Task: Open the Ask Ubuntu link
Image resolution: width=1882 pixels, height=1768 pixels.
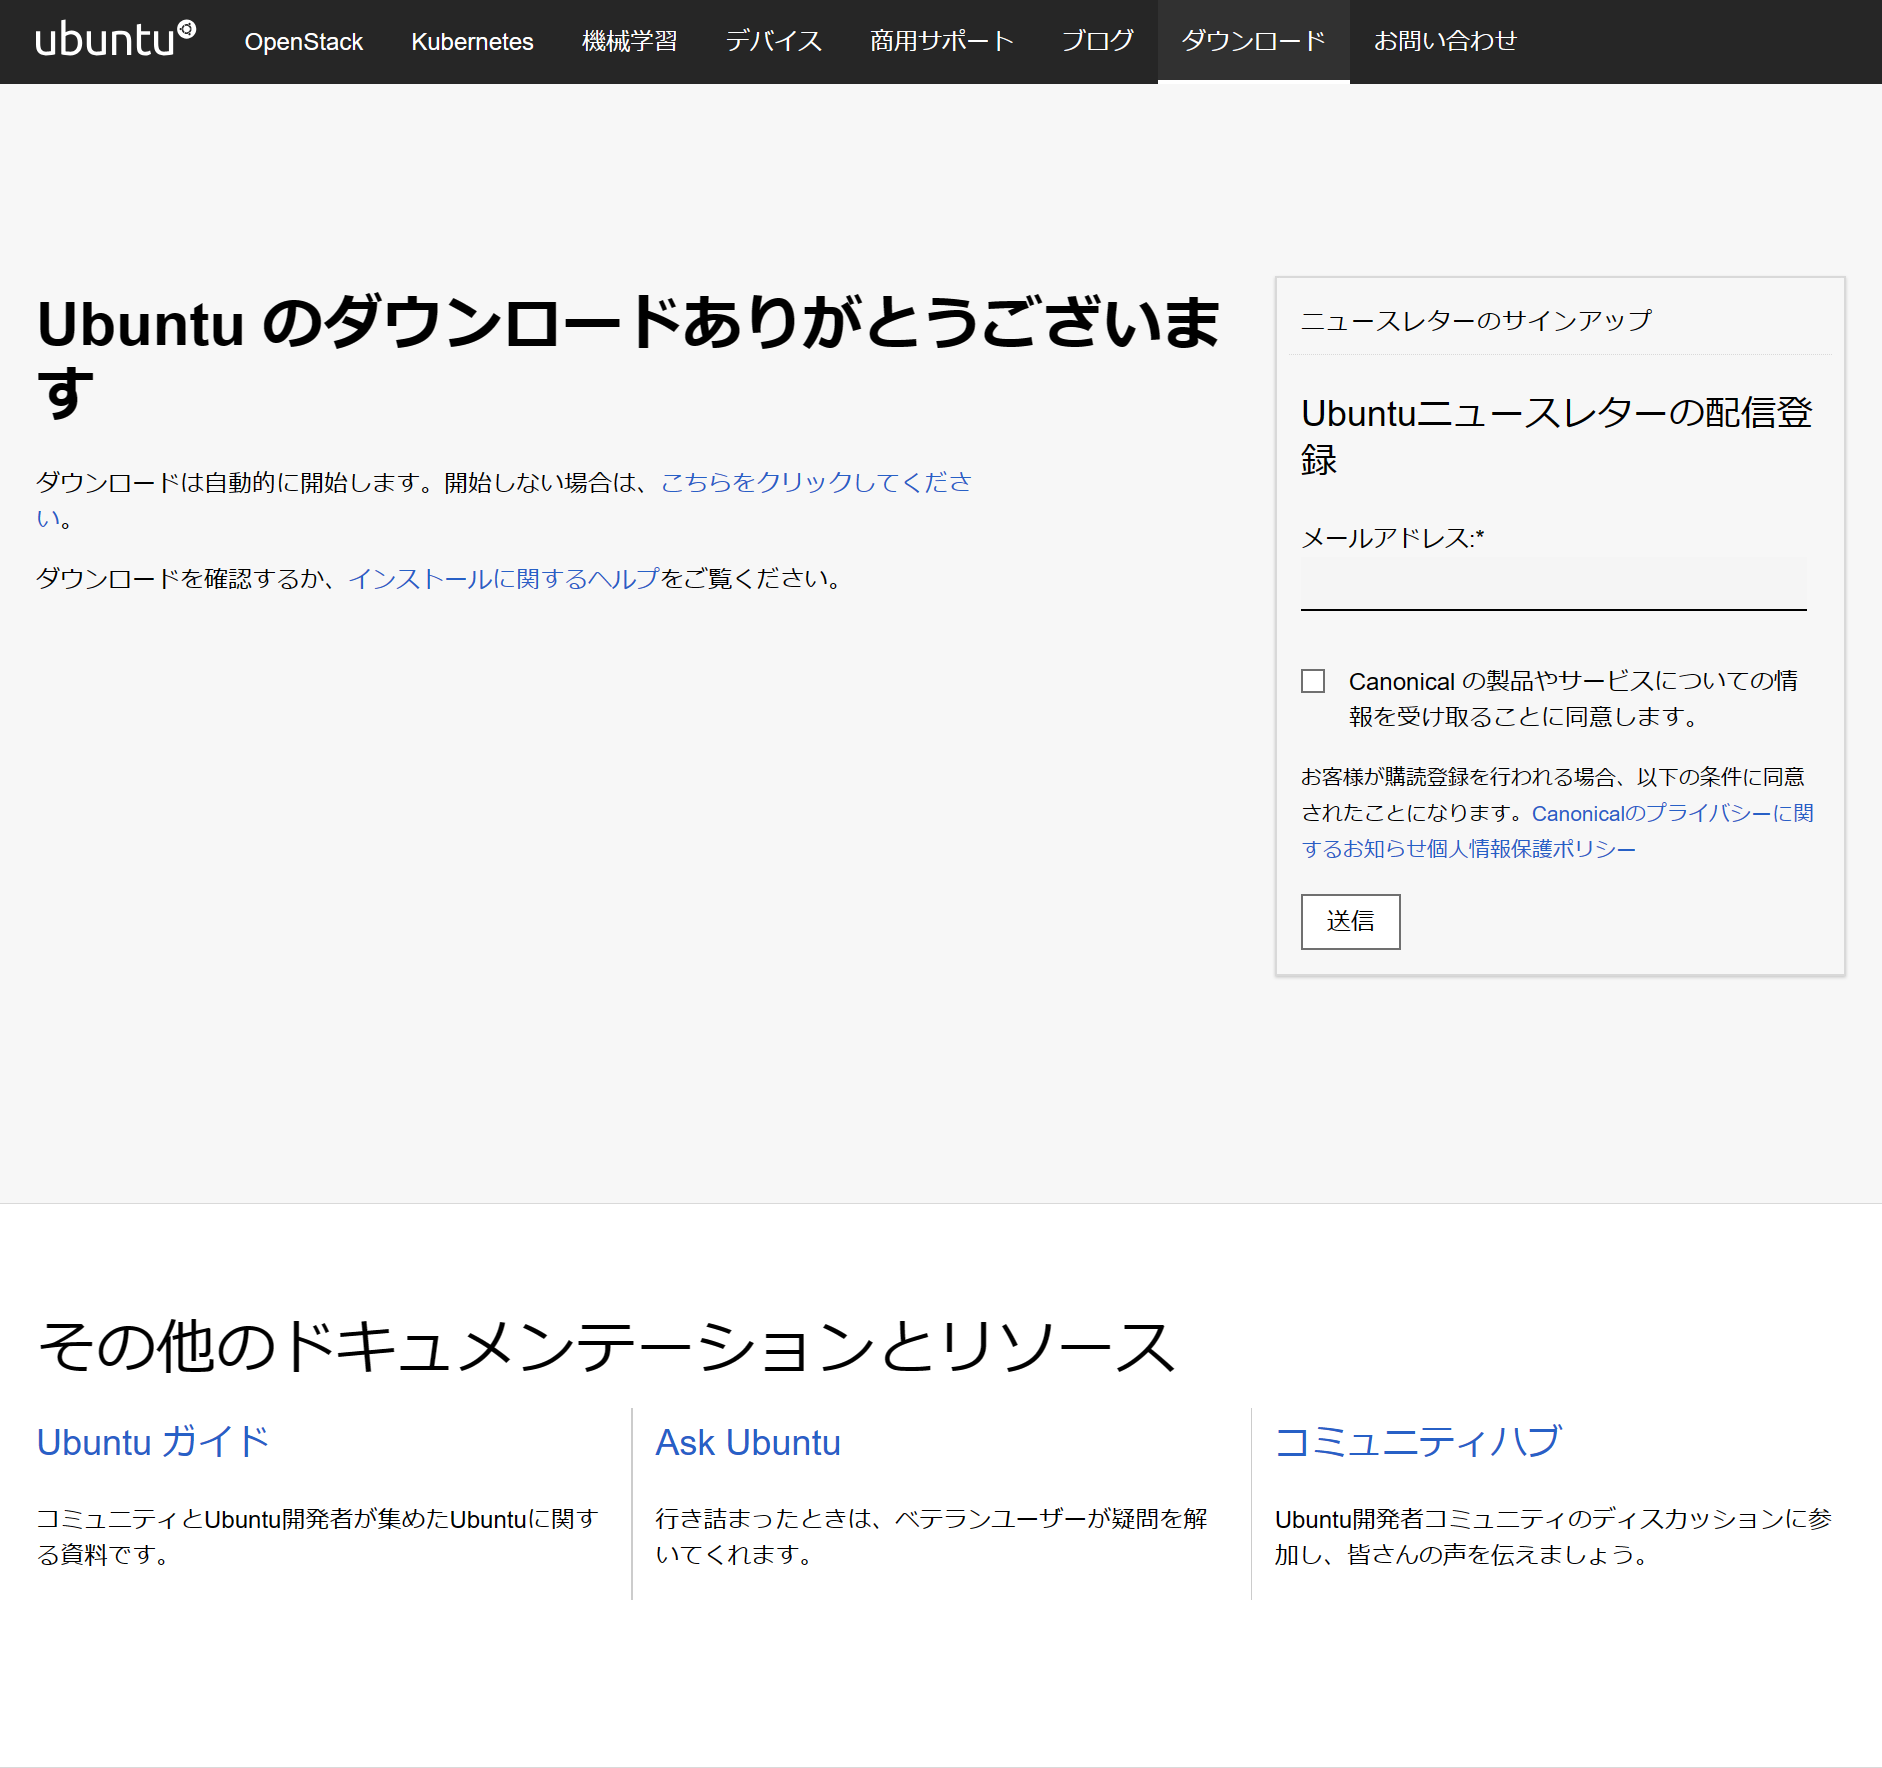Action: [x=748, y=1442]
